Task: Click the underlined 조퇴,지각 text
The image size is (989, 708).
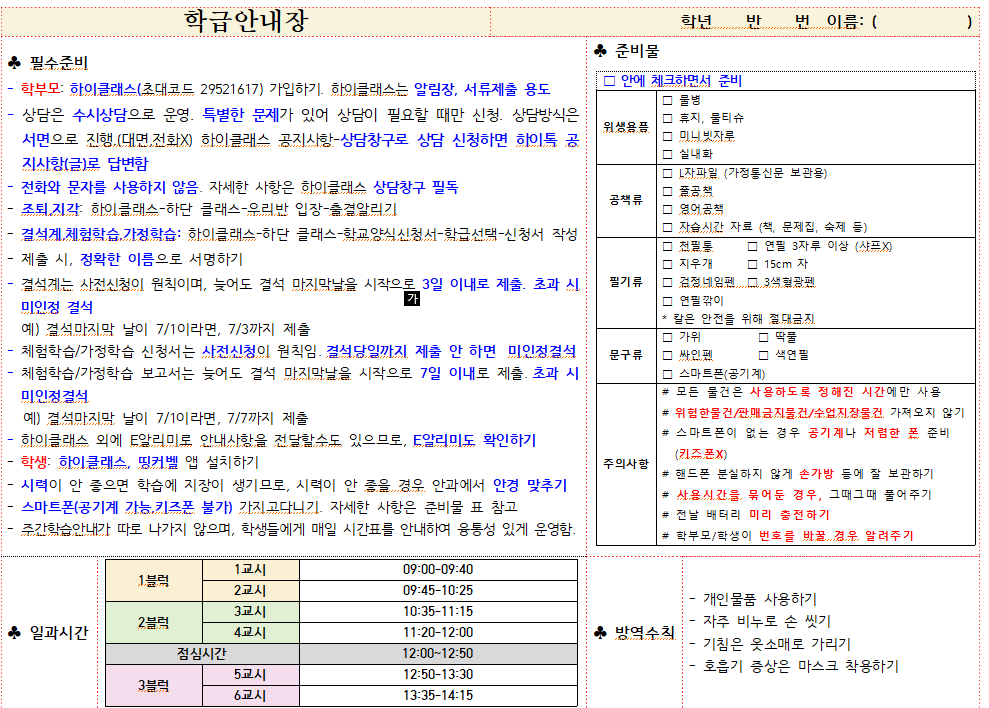Action: click(x=50, y=209)
